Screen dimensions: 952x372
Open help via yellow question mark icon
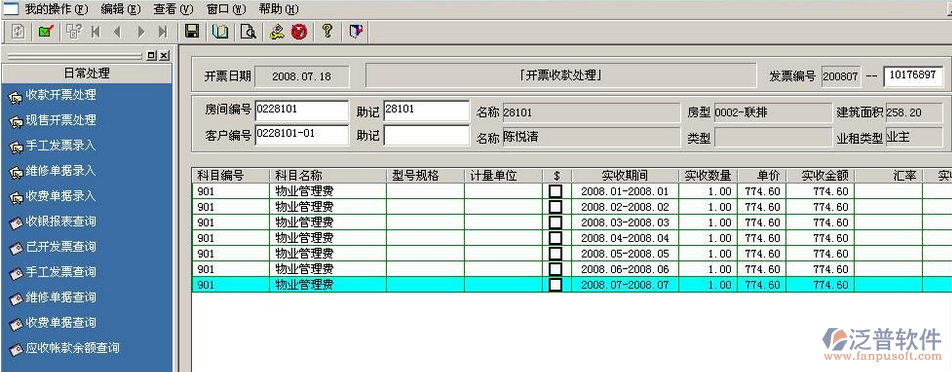pos(327,32)
